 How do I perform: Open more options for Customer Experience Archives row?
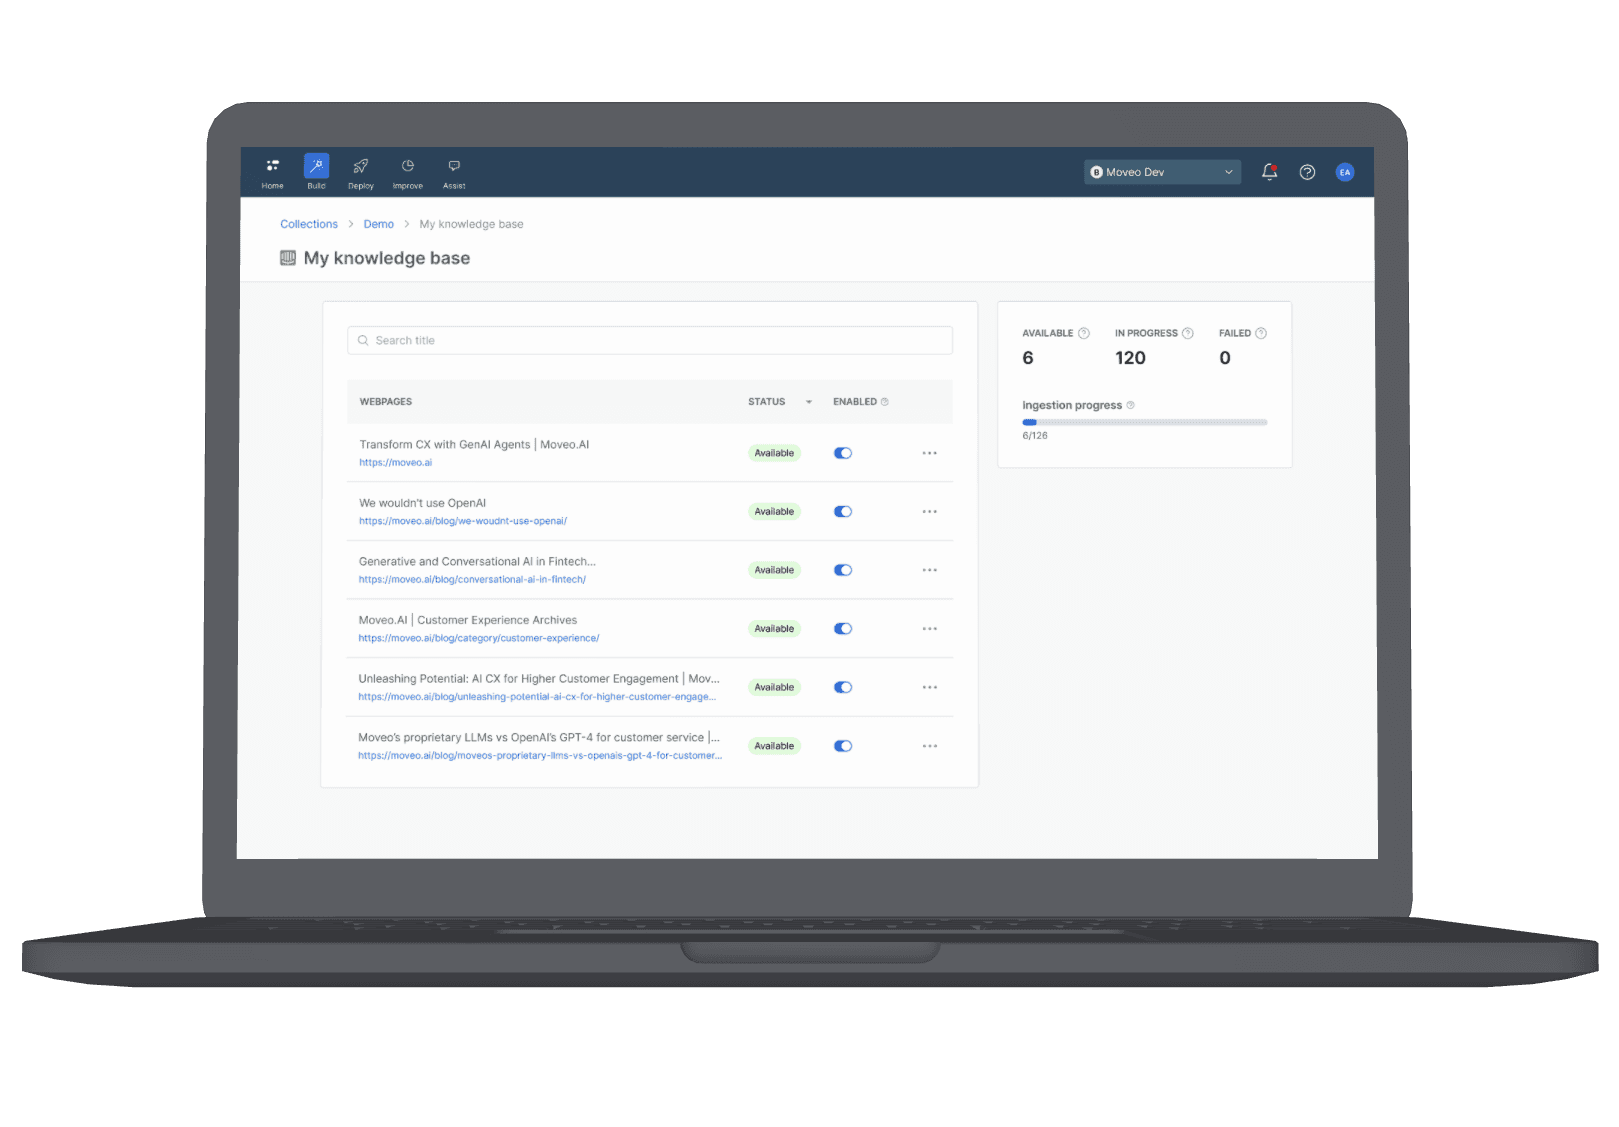[930, 629]
